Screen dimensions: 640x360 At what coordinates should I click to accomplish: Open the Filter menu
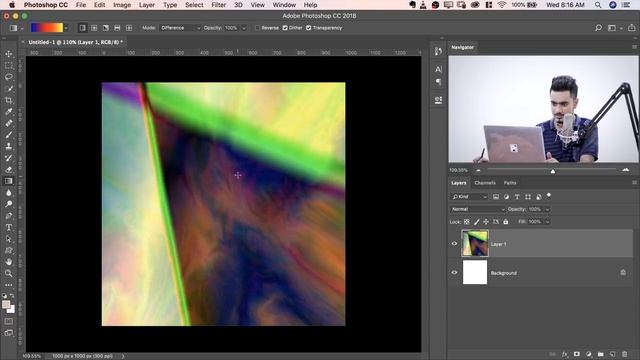pyautogui.click(x=218, y=5)
